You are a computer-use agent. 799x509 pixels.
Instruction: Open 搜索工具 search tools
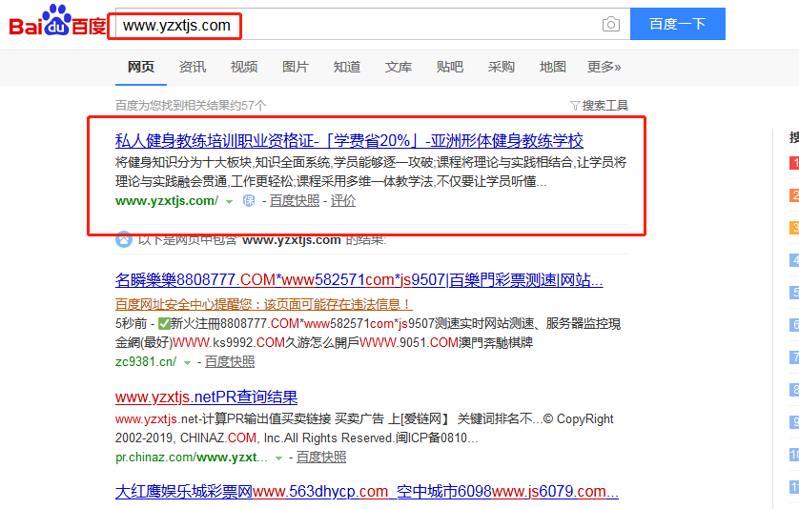[x=605, y=105]
